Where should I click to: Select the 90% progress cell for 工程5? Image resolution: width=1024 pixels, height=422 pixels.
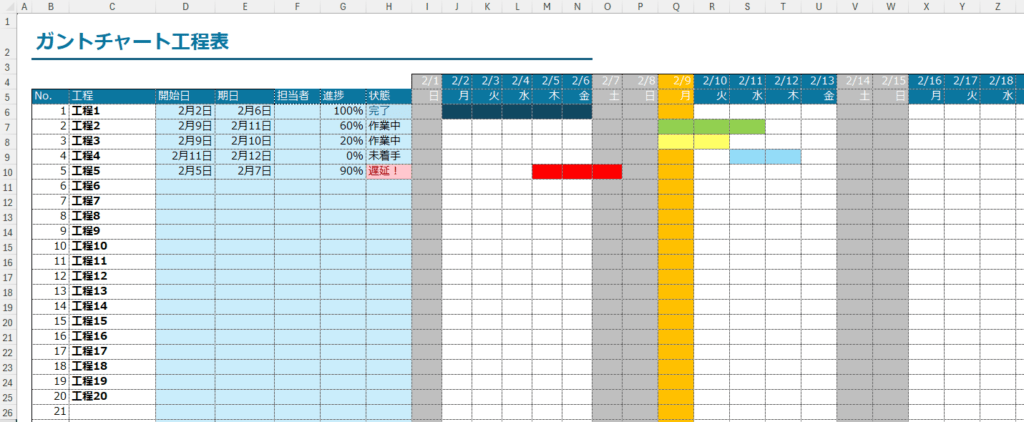(x=342, y=172)
